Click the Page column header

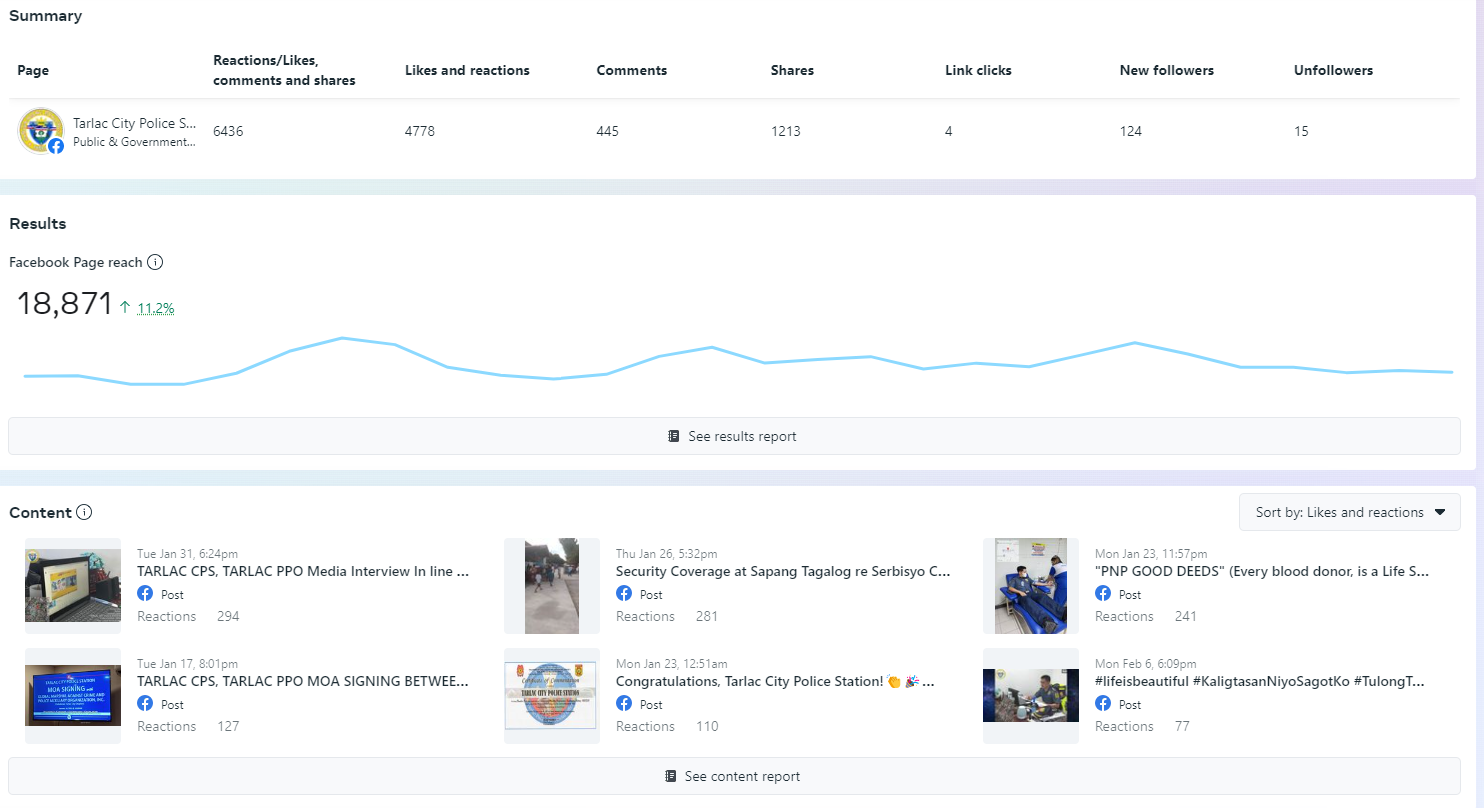point(33,71)
